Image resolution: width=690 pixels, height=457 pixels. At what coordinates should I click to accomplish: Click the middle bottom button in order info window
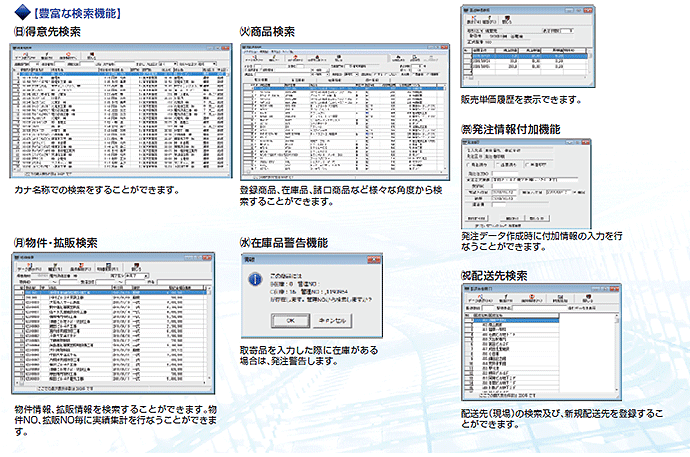pyautogui.click(x=512, y=218)
